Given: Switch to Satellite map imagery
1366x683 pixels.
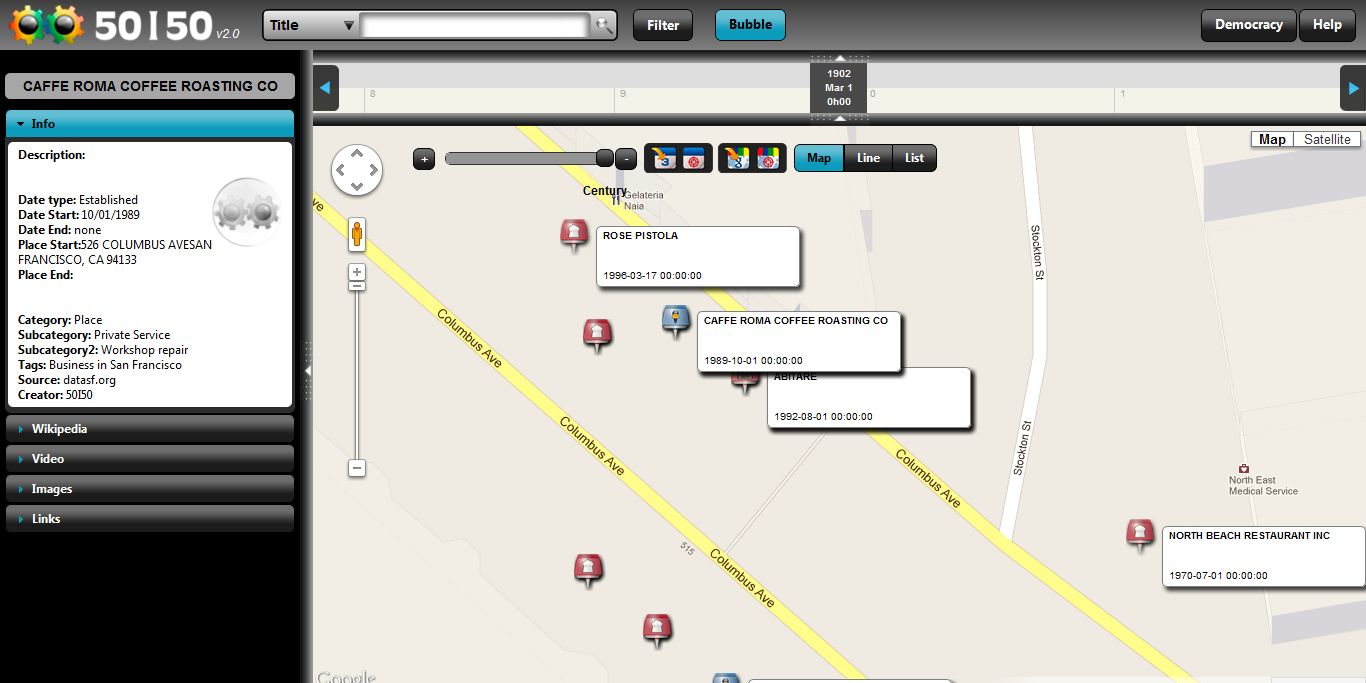Looking at the screenshot, I should click(x=1327, y=139).
